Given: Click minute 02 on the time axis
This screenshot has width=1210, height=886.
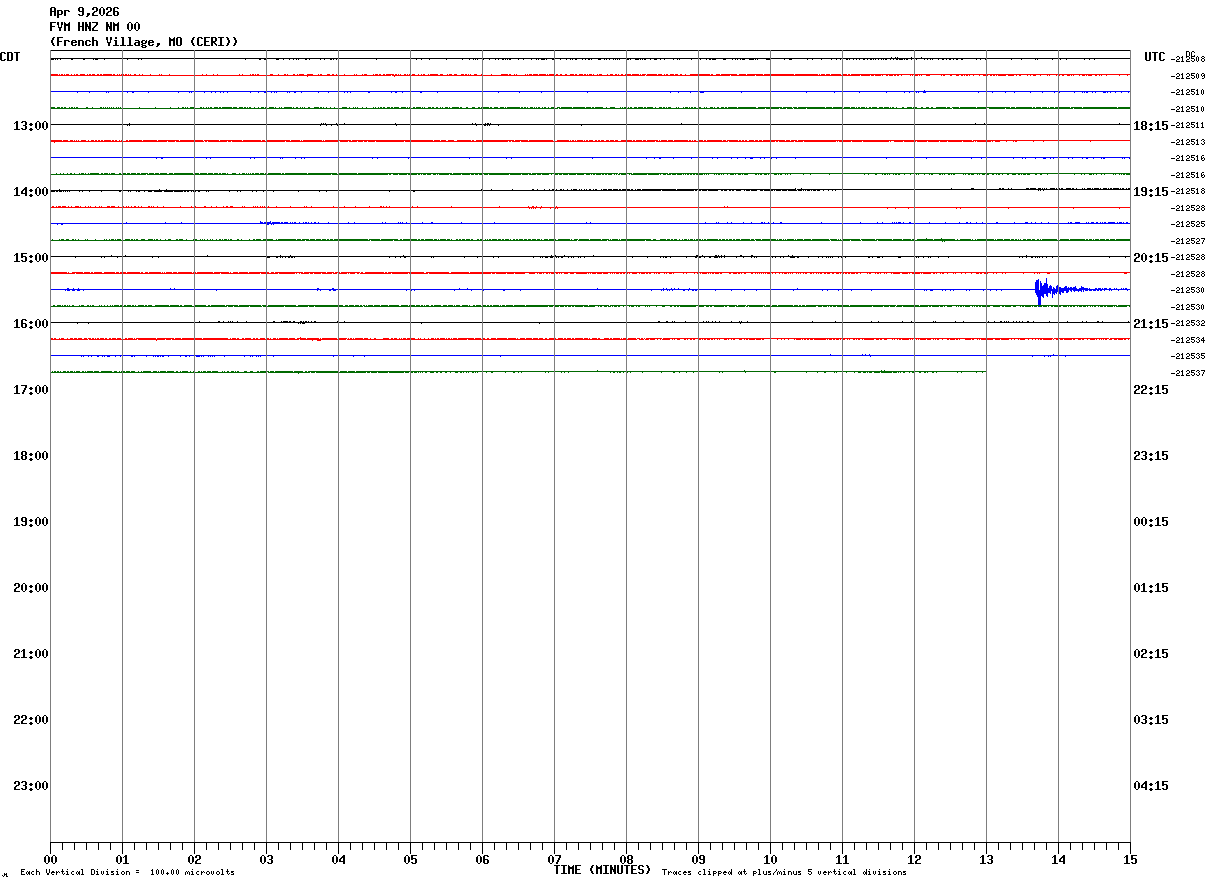Looking at the screenshot, I should point(194,859).
